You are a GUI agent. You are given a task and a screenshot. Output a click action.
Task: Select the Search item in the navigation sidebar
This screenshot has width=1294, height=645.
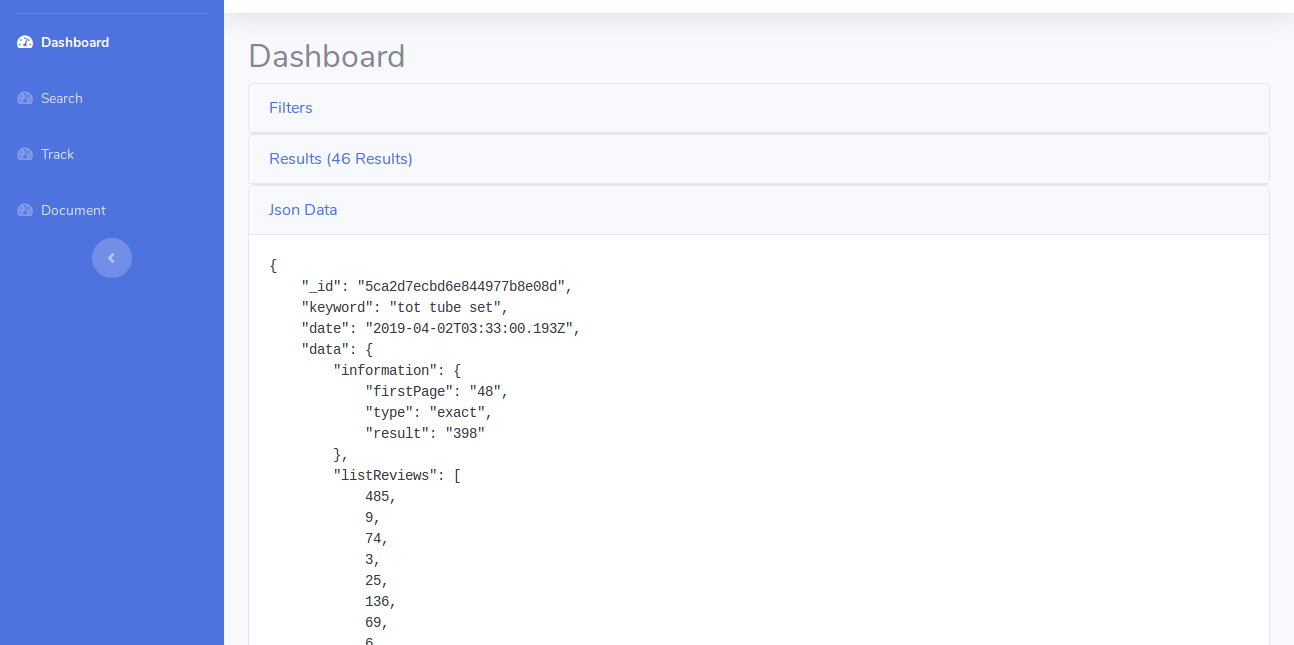tap(62, 98)
